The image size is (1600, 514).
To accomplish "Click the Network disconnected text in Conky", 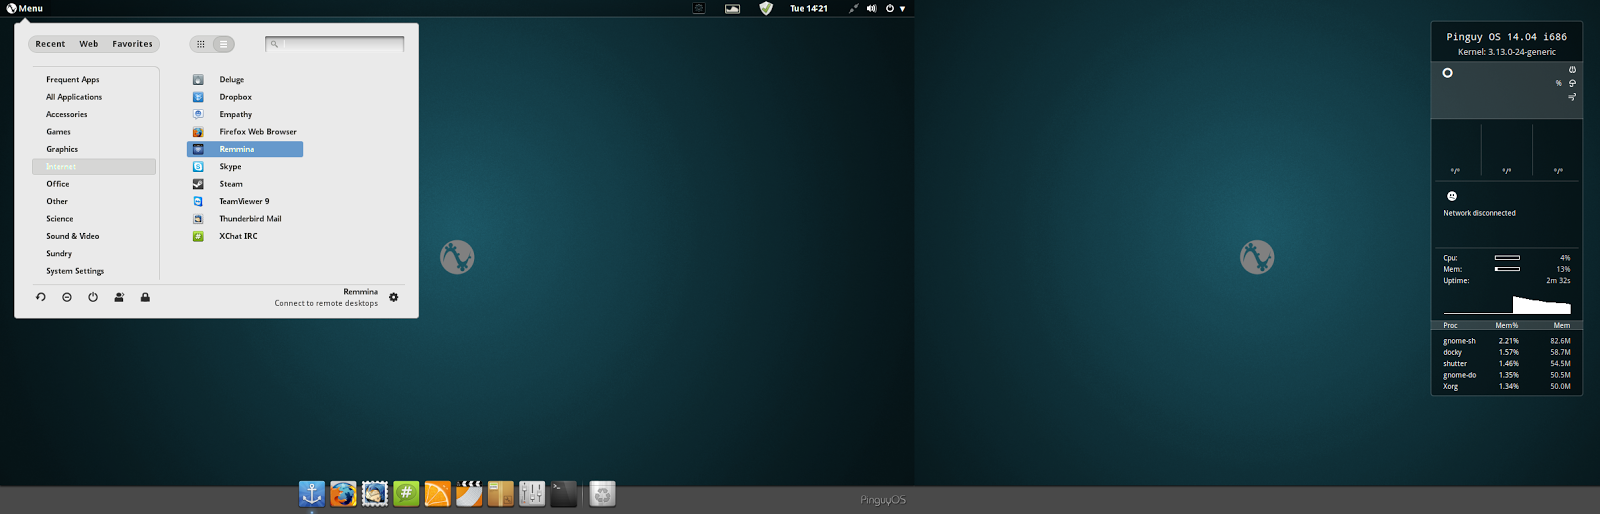I will (1479, 213).
